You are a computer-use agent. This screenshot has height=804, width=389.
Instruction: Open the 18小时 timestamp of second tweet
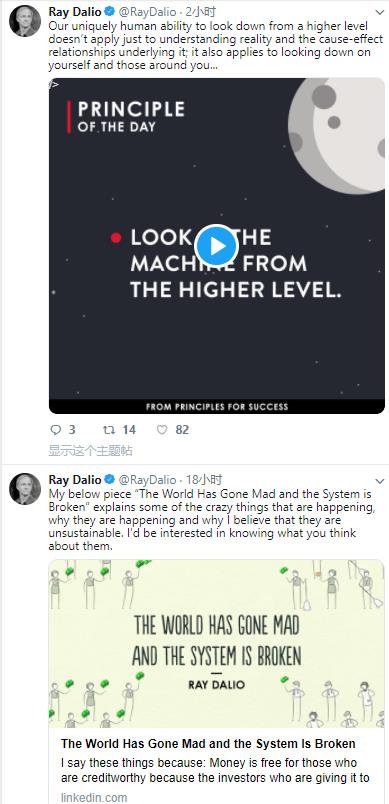(204, 480)
